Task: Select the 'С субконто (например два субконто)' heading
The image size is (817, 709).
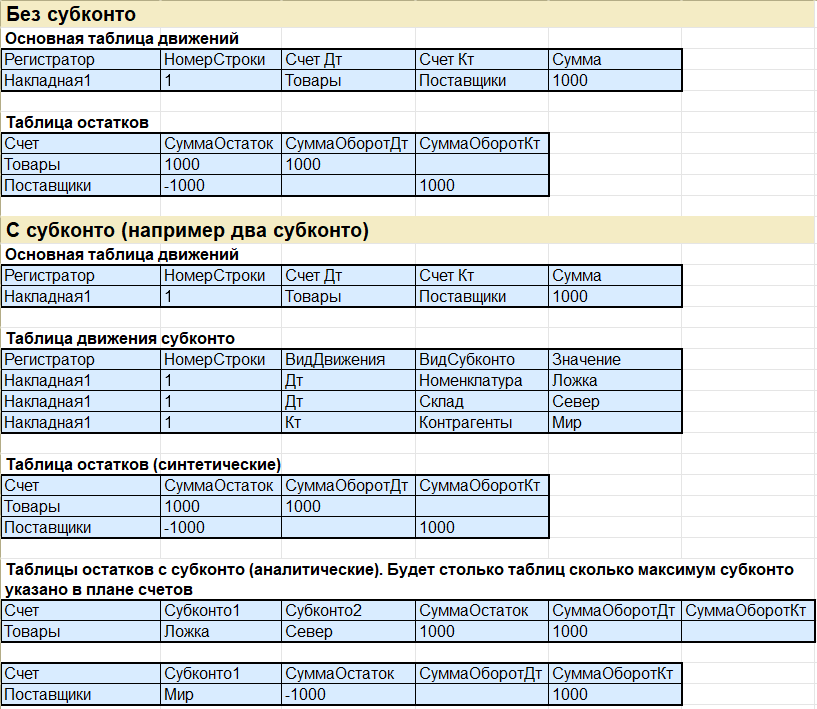Action: [x=188, y=230]
